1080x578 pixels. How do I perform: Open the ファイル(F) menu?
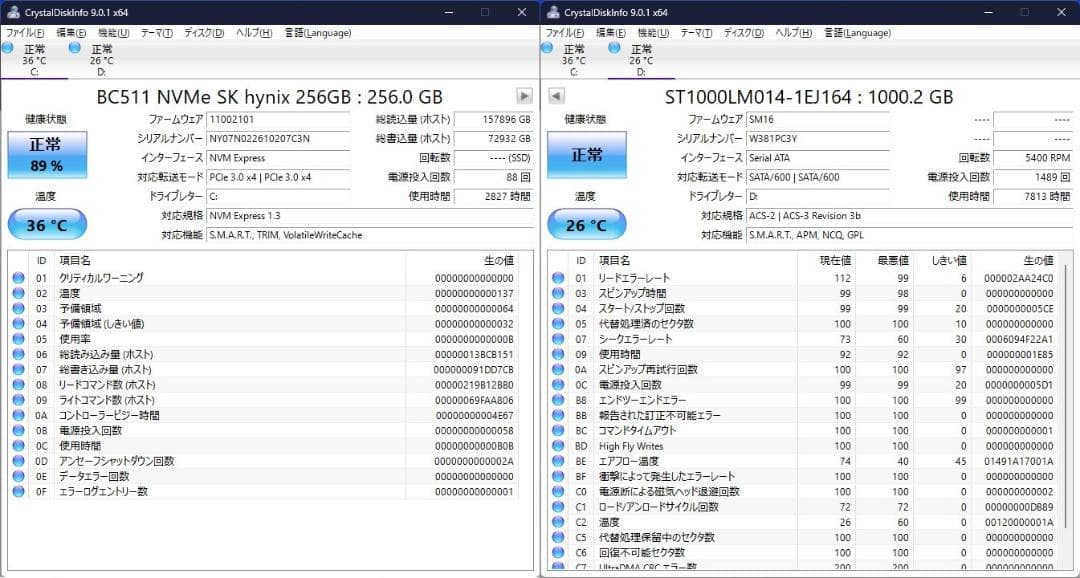tap(23, 32)
